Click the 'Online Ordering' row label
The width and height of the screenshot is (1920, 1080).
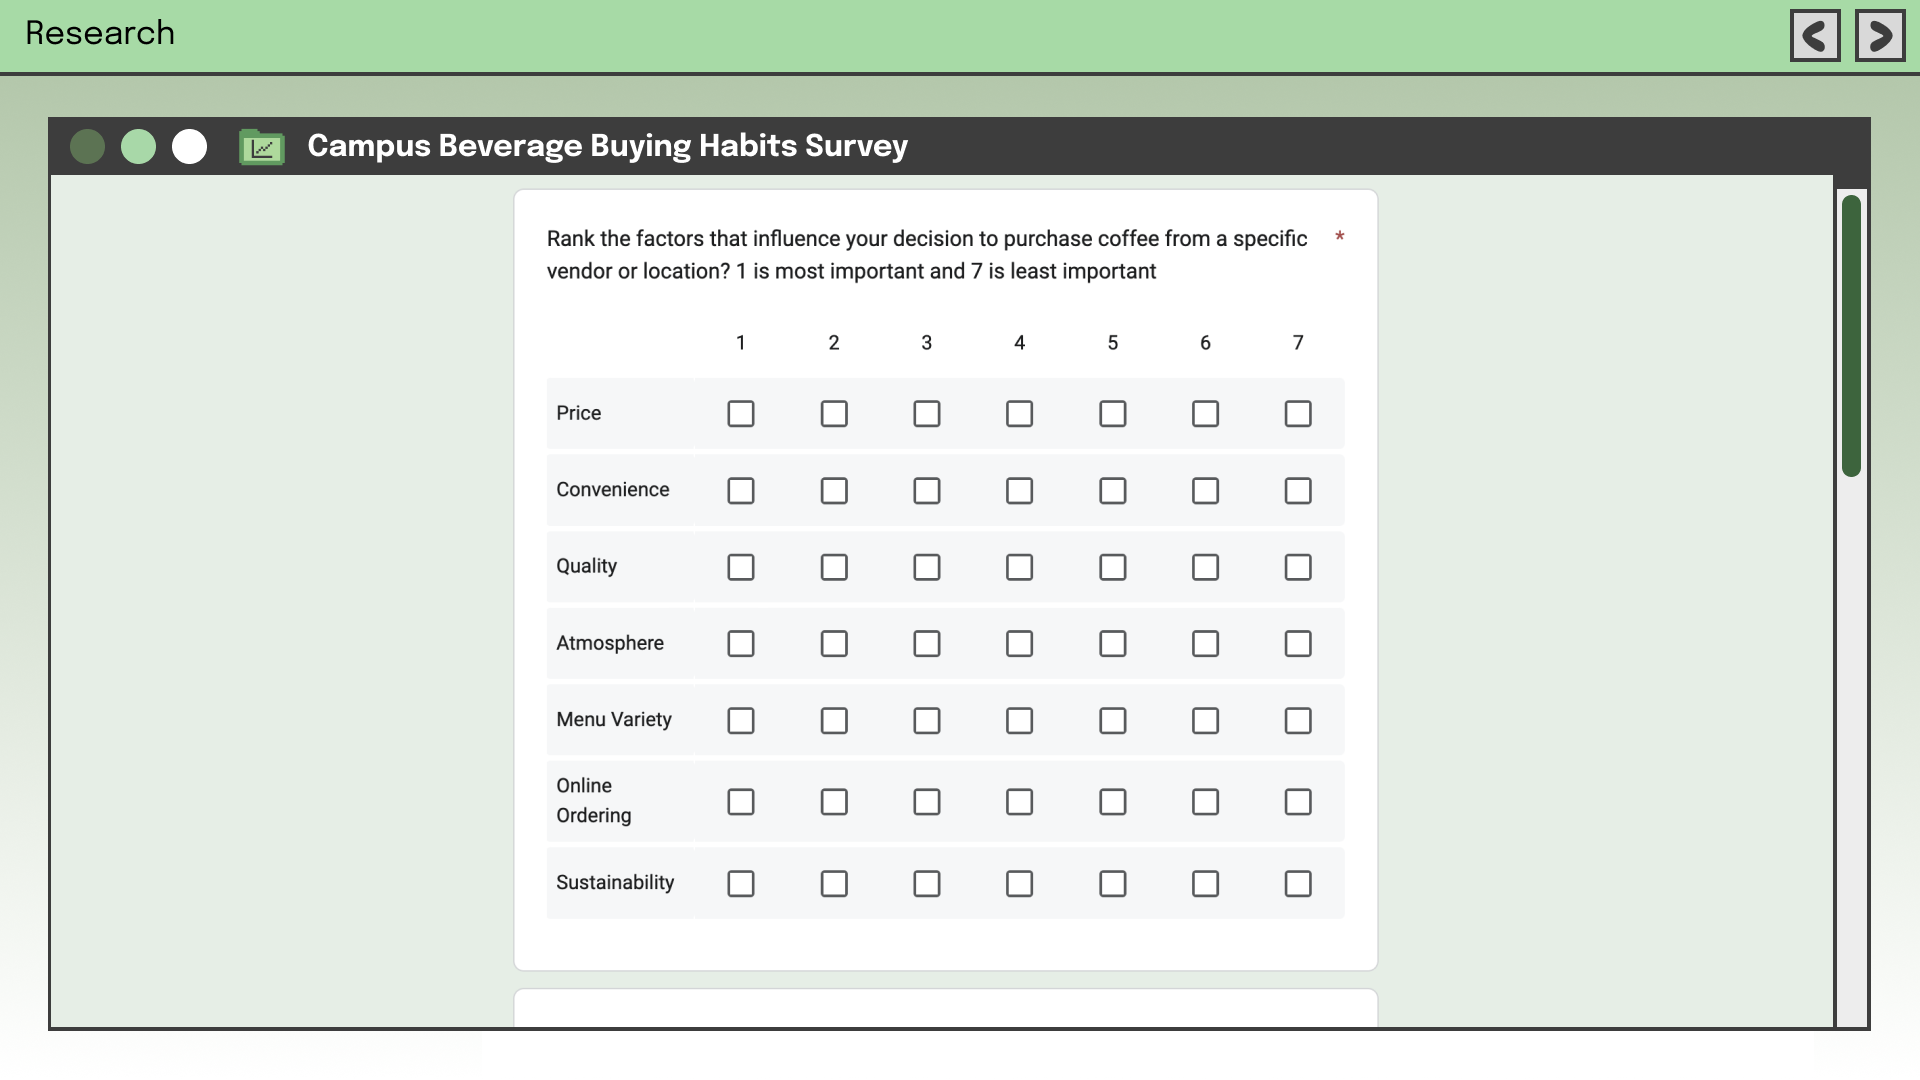click(594, 801)
